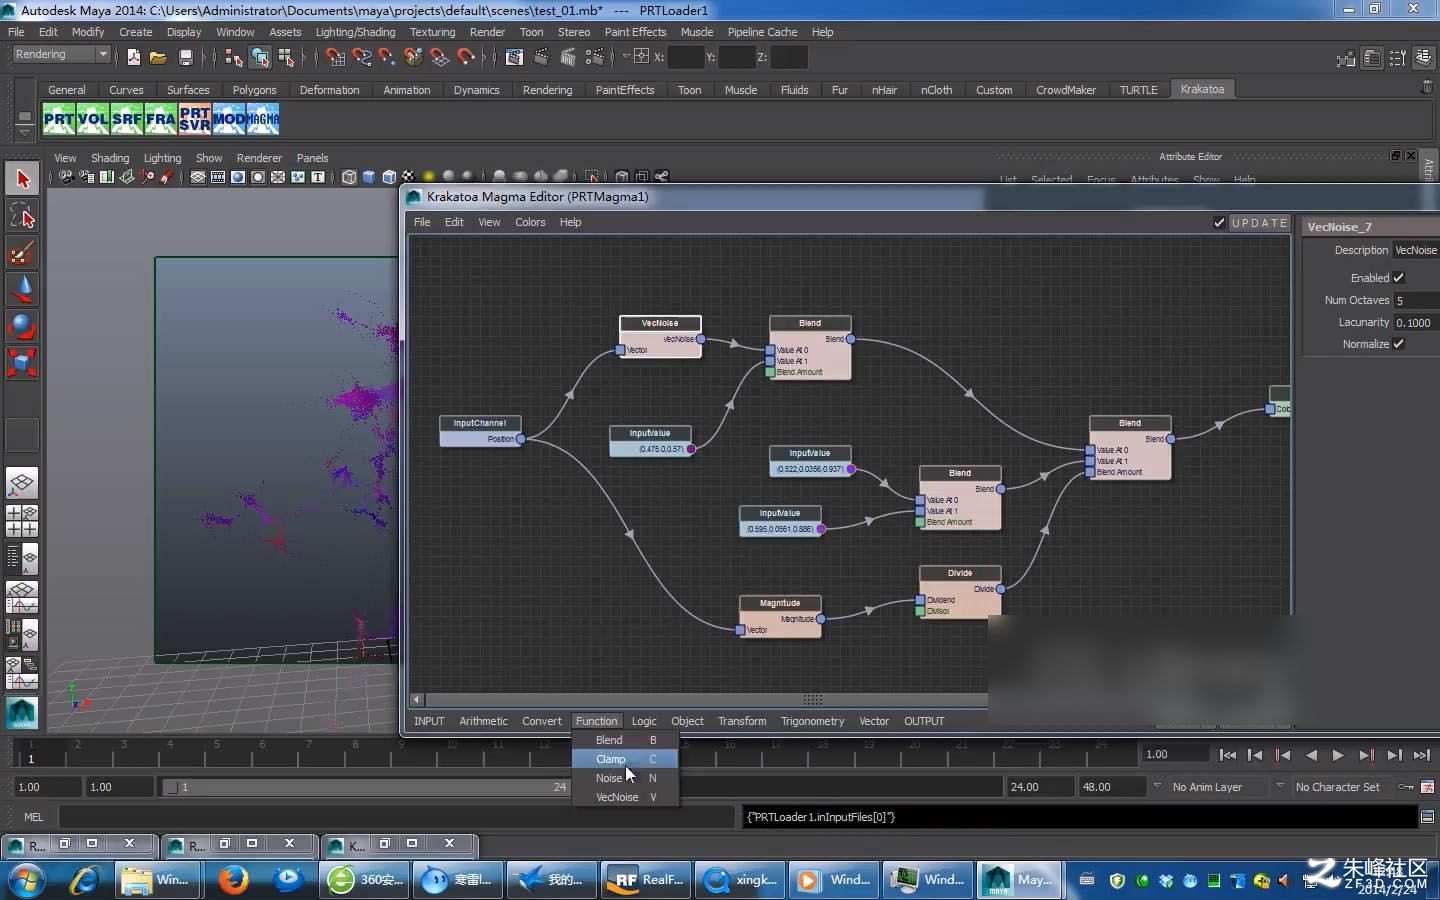
Task: Switch to single perspective layout icon
Action: [x=22, y=483]
